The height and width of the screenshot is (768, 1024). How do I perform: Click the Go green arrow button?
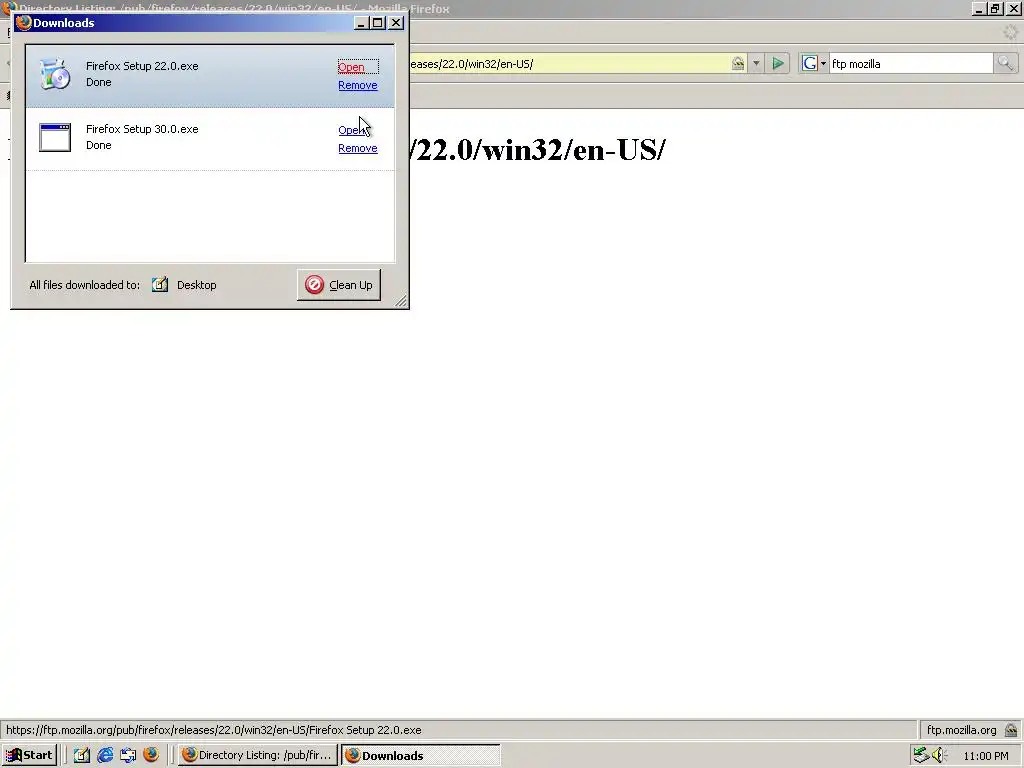[x=778, y=63]
